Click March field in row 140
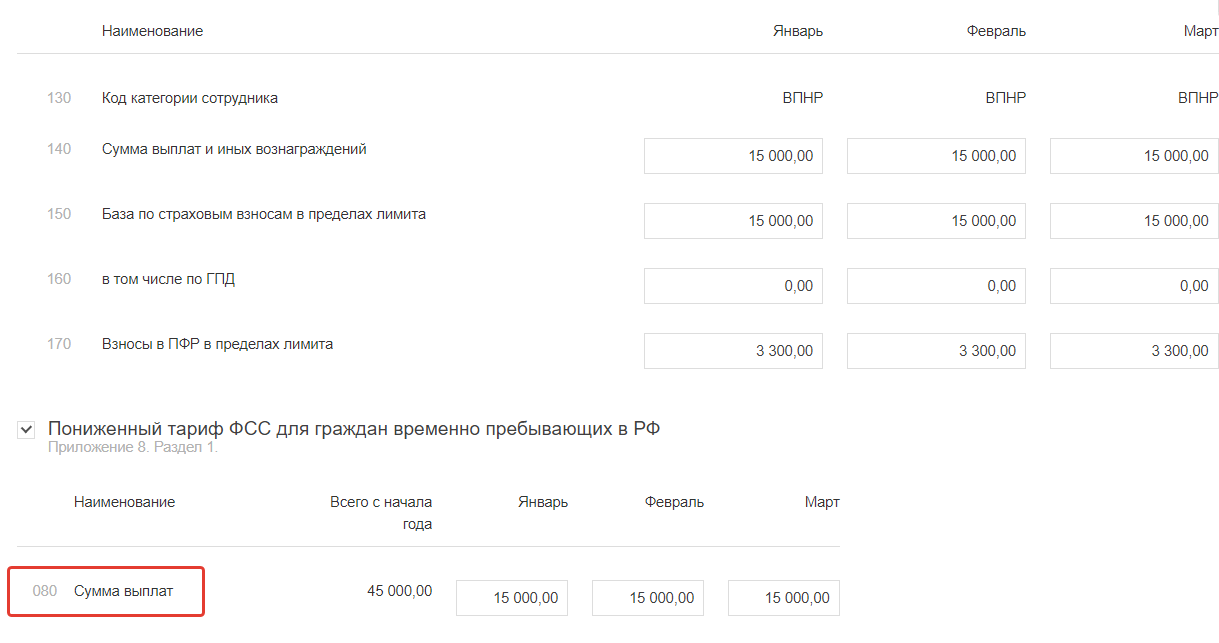This screenshot has height=643, width=1219. point(1134,156)
